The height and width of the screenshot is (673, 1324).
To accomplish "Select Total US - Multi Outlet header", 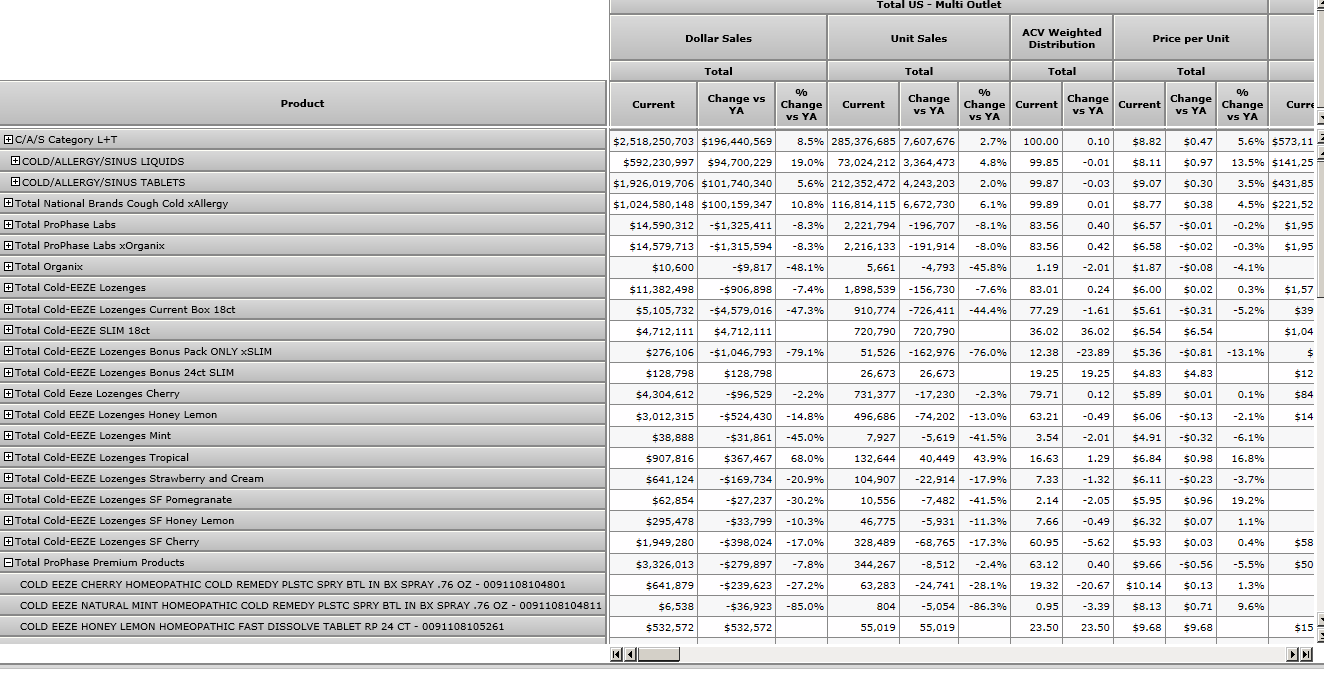I will point(938,6).
